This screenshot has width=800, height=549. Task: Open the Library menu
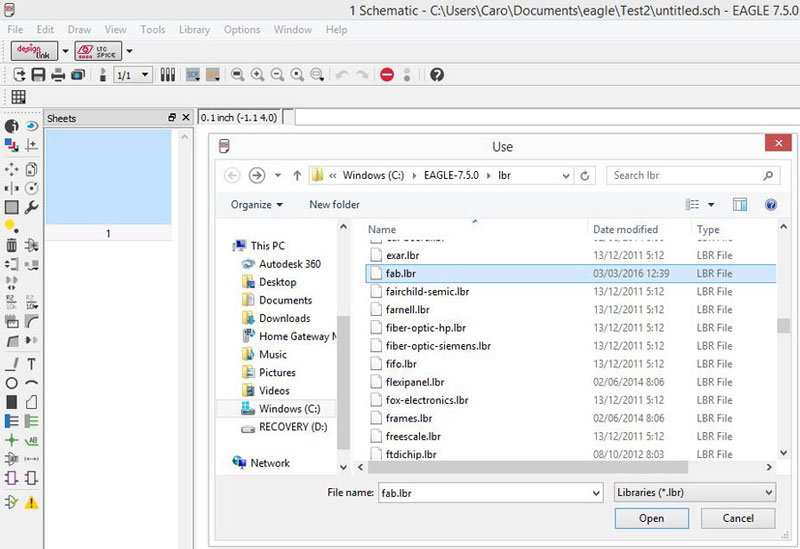(x=194, y=30)
